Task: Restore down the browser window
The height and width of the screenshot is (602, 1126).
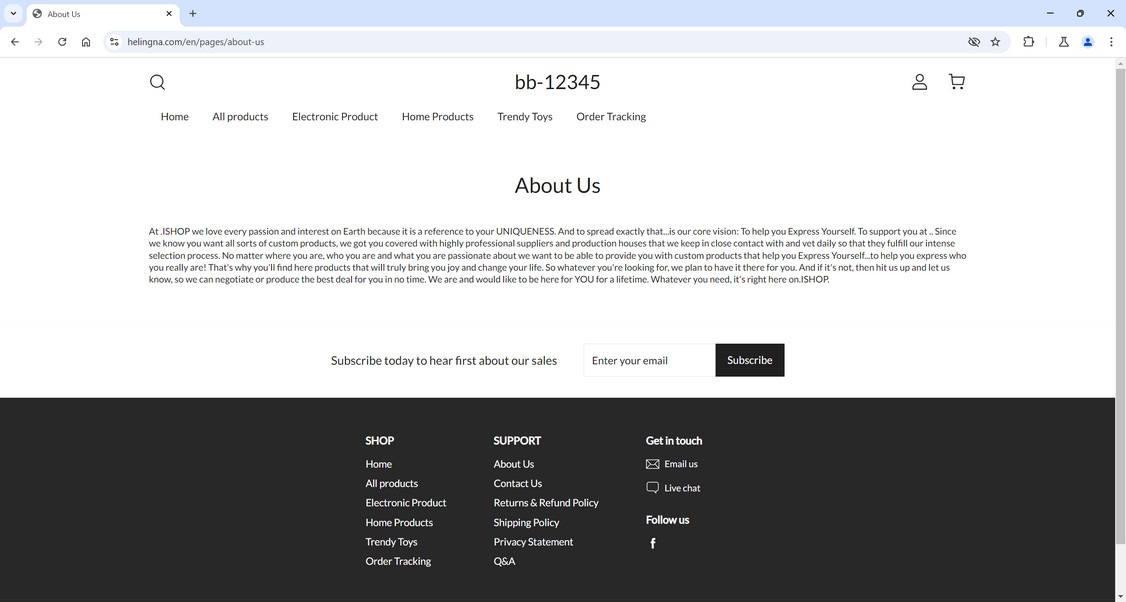Action: pyautogui.click(x=1080, y=14)
